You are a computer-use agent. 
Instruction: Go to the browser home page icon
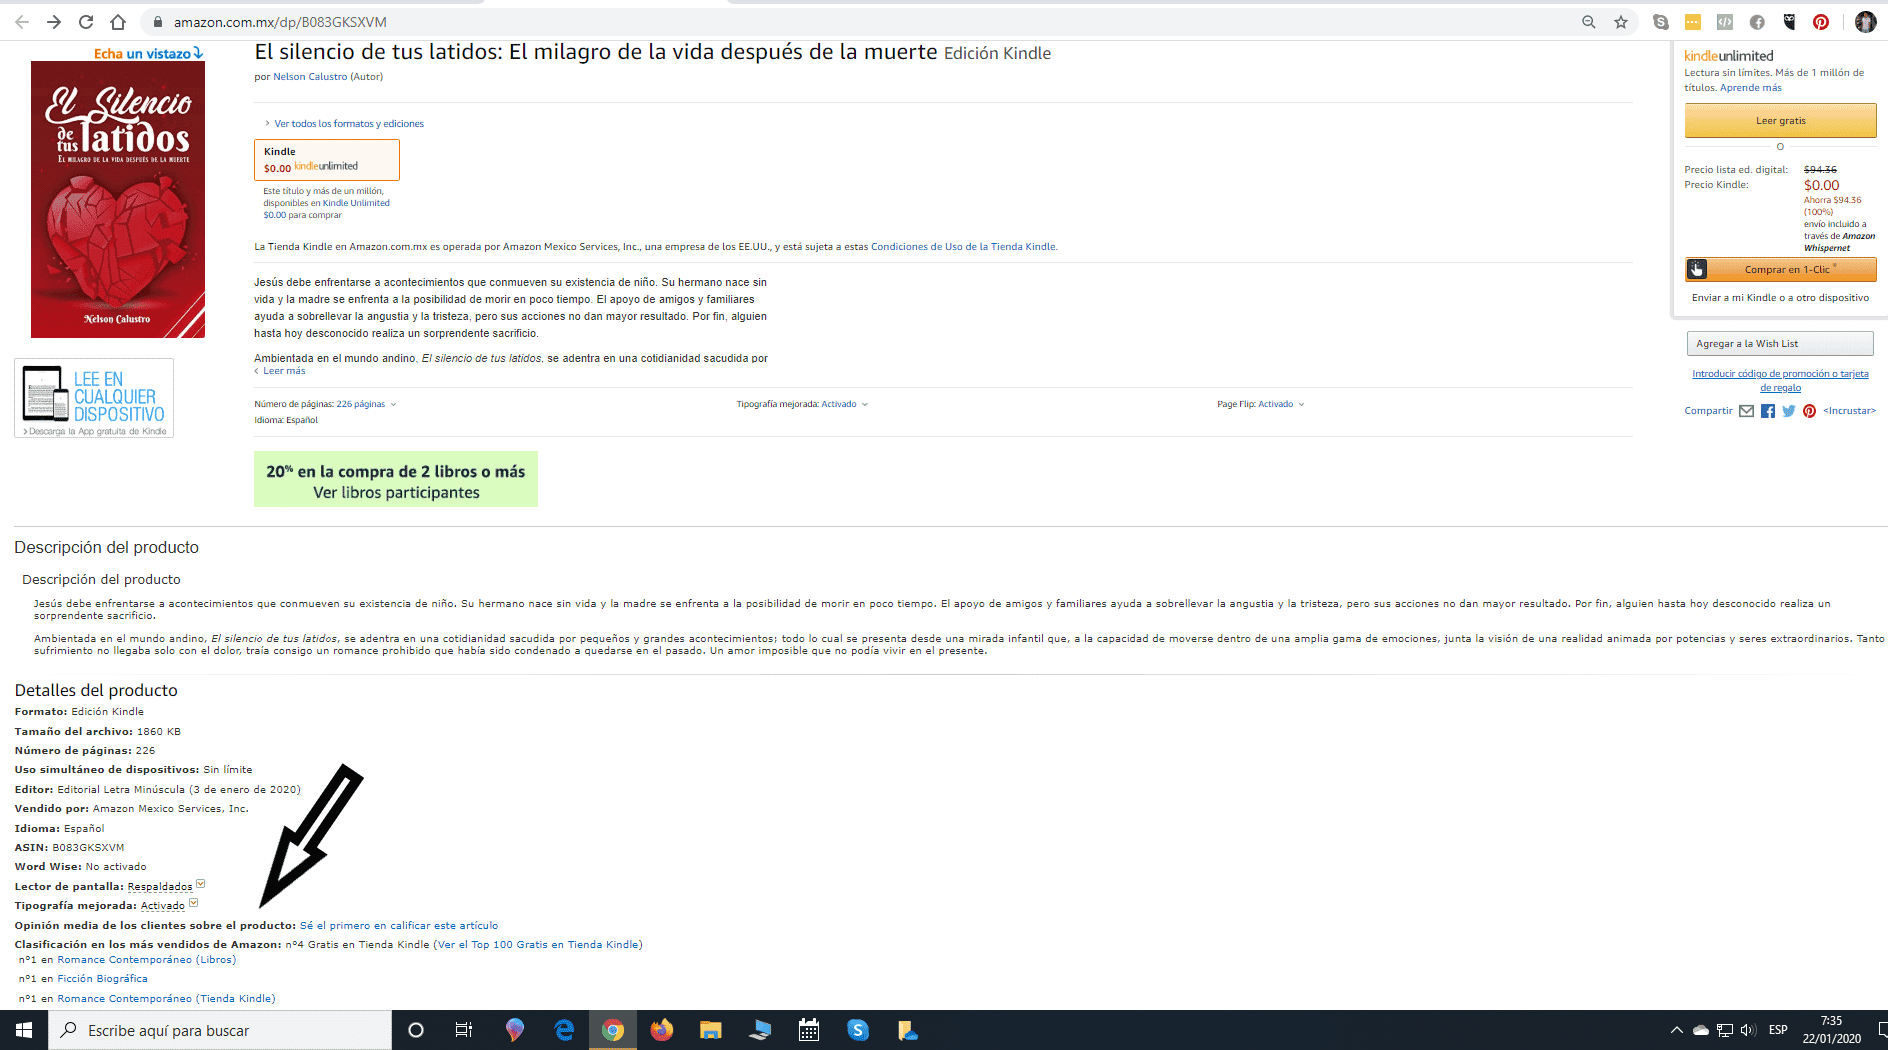118,22
